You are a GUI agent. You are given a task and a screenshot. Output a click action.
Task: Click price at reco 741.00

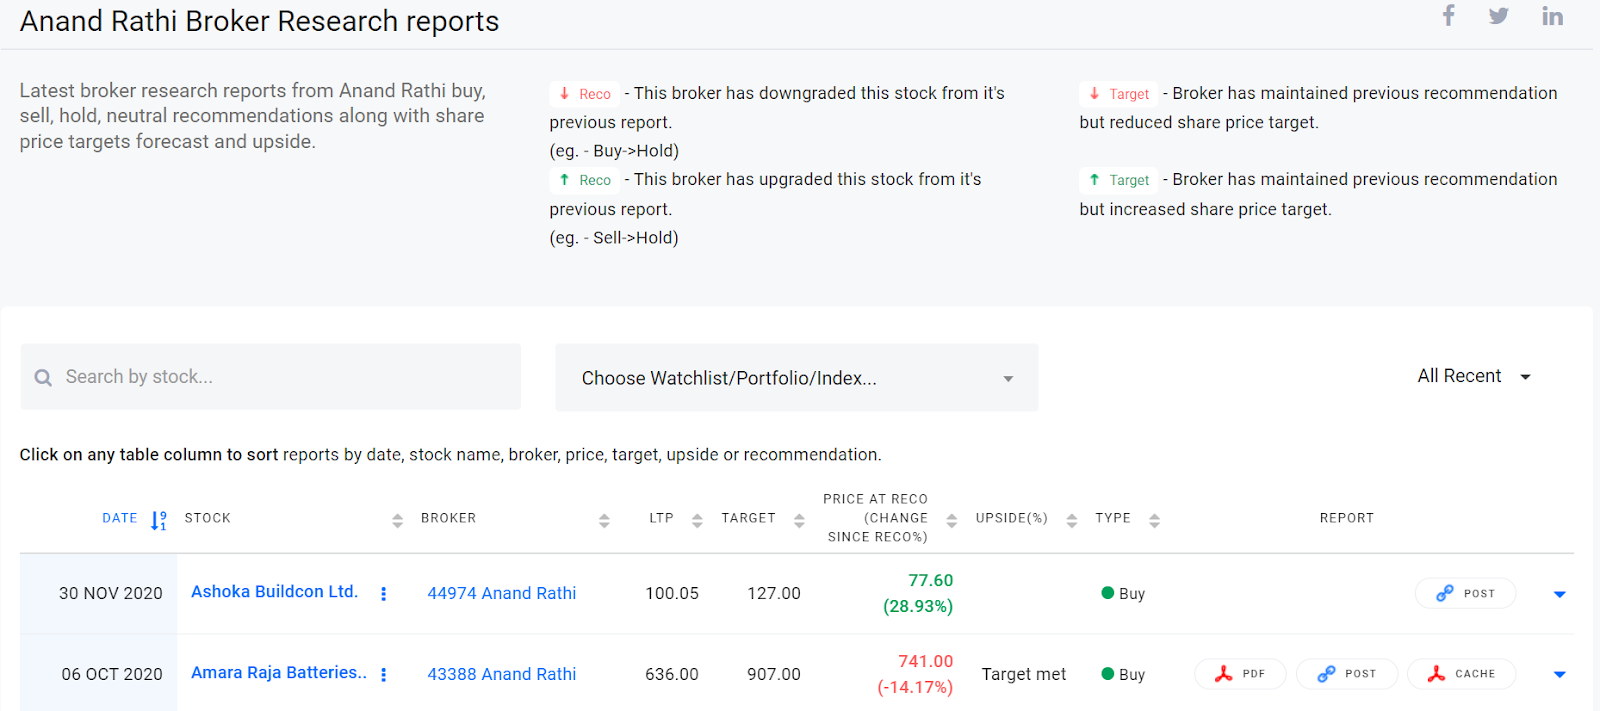pyautogui.click(x=926, y=662)
